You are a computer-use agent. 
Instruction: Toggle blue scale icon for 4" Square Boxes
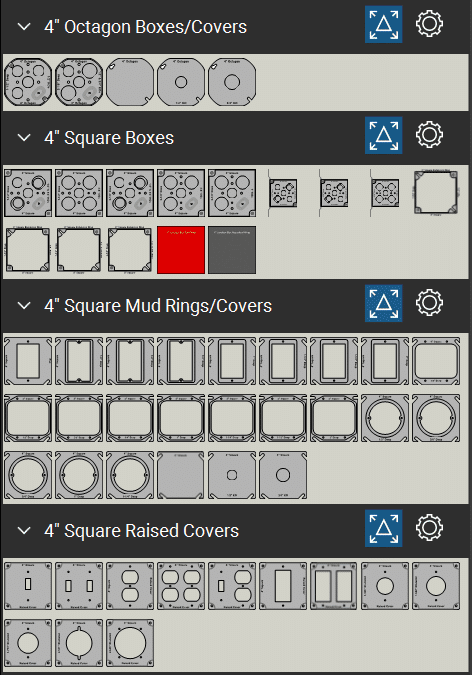(383, 135)
